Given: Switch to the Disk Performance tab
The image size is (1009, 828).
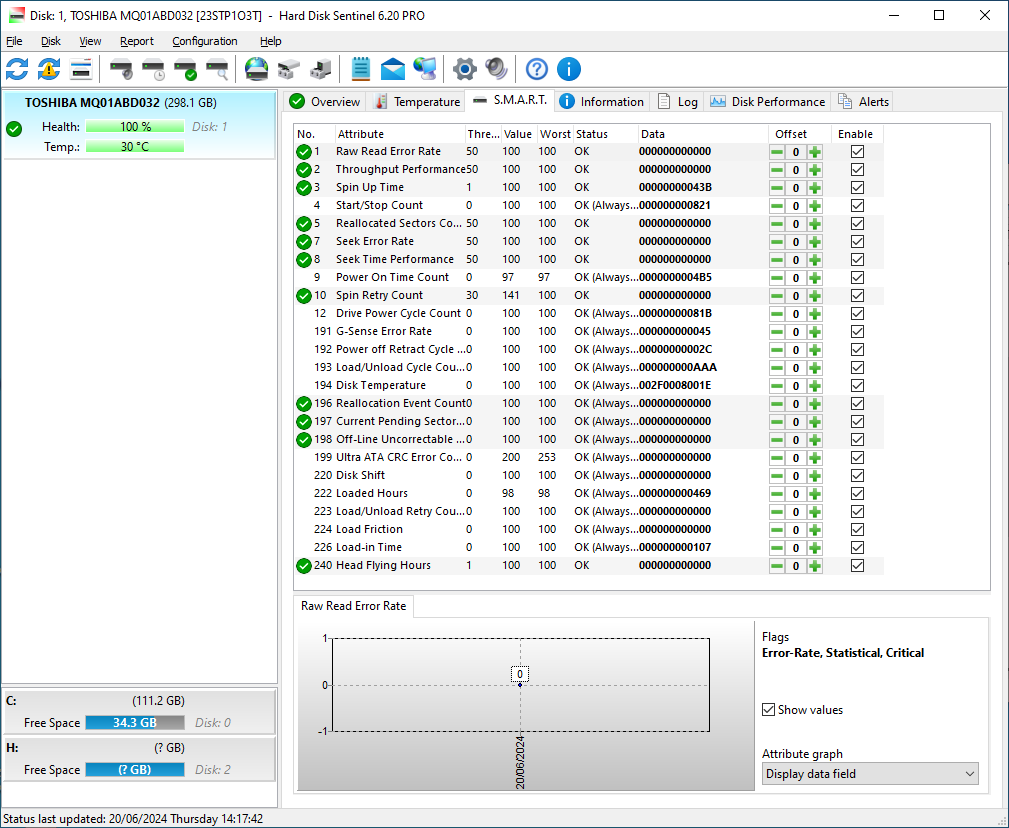Looking at the screenshot, I should 768,102.
